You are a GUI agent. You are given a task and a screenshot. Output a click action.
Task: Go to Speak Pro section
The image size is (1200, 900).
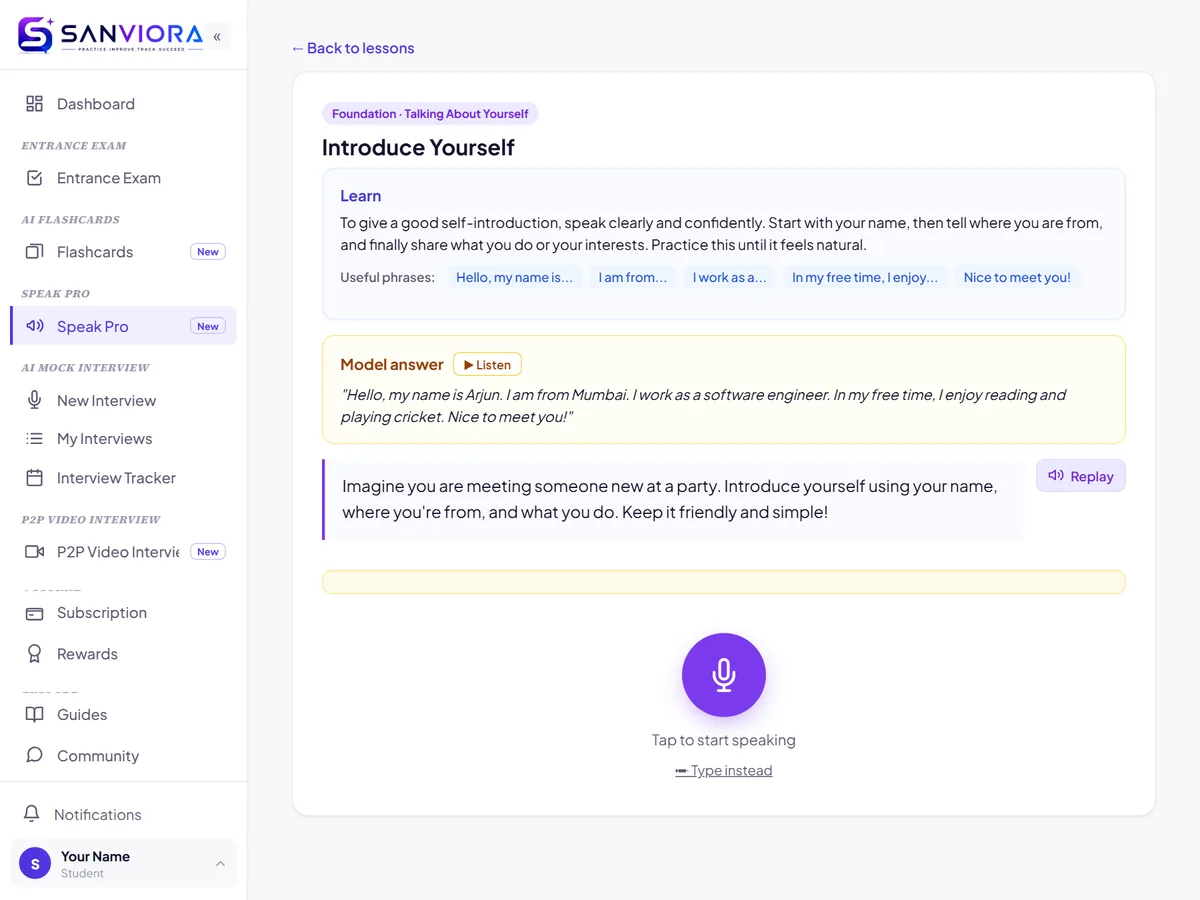tap(124, 326)
